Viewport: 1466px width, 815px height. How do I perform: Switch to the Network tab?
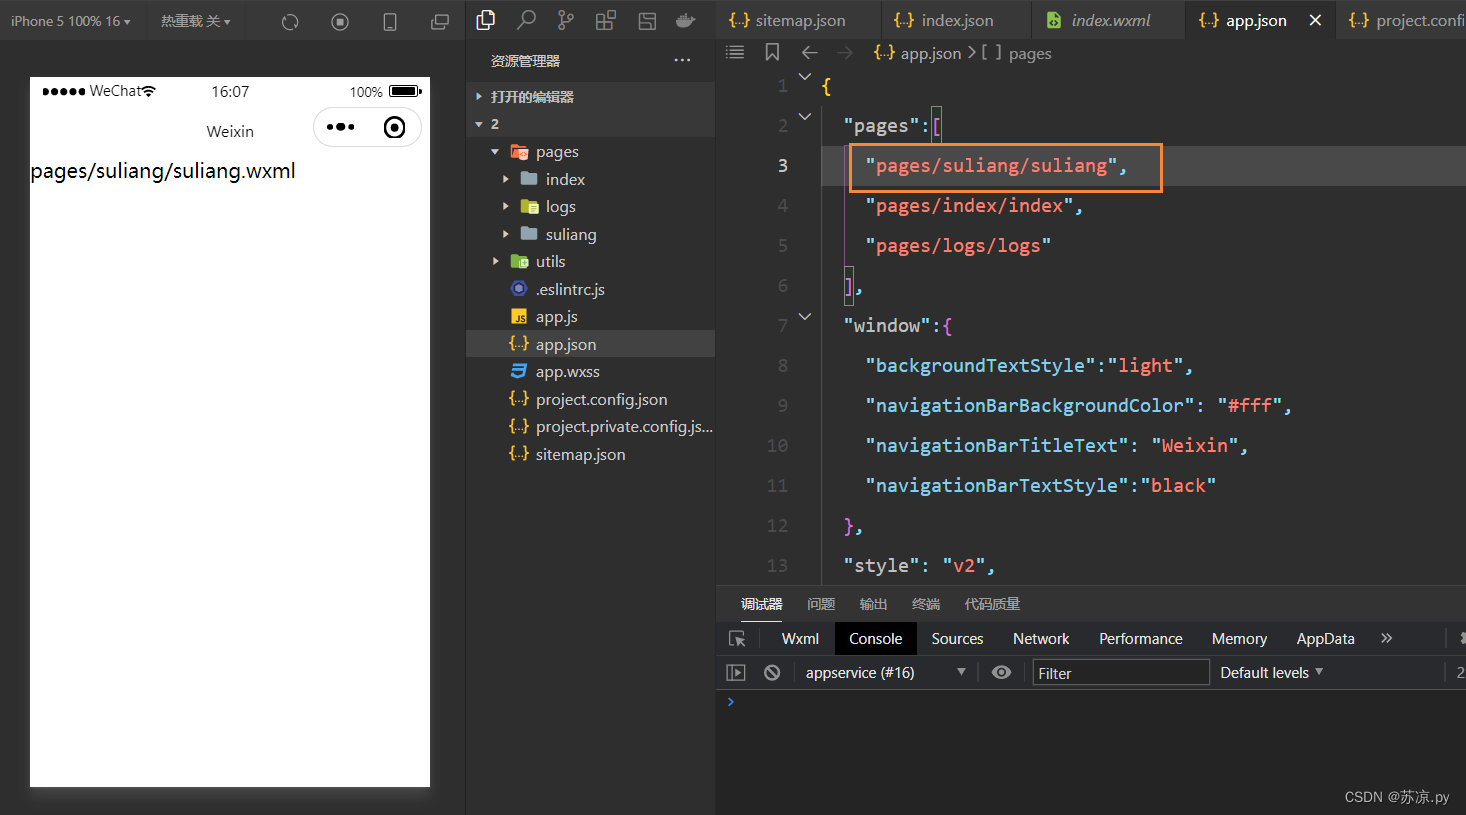pos(1040,639)
